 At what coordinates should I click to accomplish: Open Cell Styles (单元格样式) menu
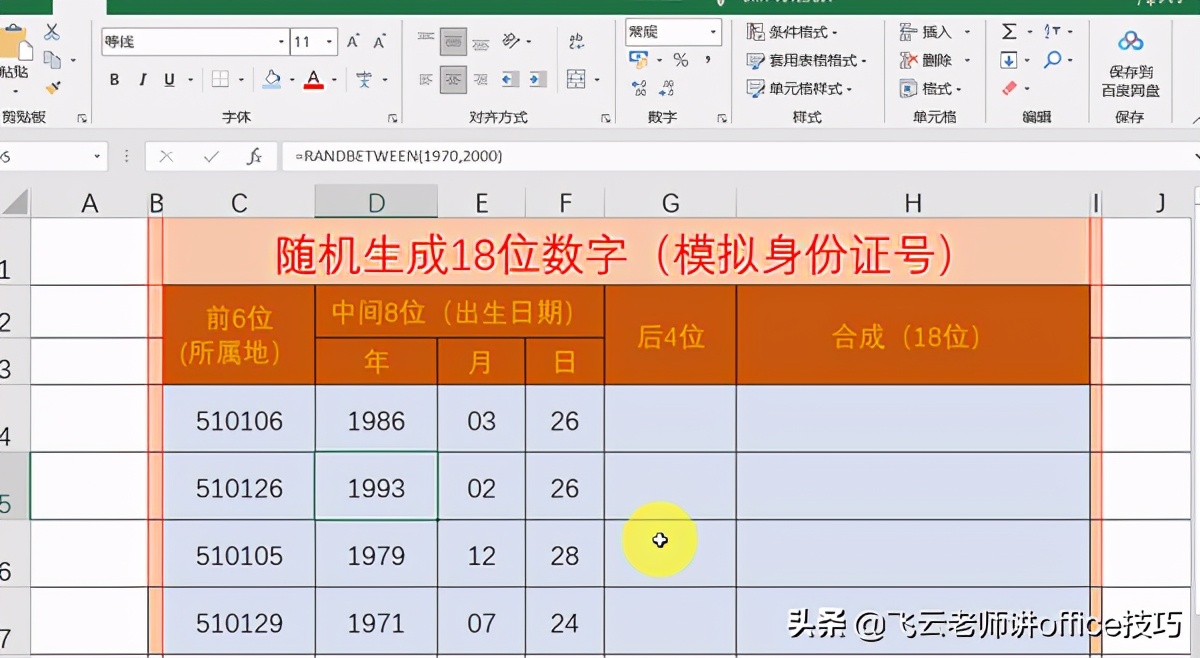coord(799,89)
